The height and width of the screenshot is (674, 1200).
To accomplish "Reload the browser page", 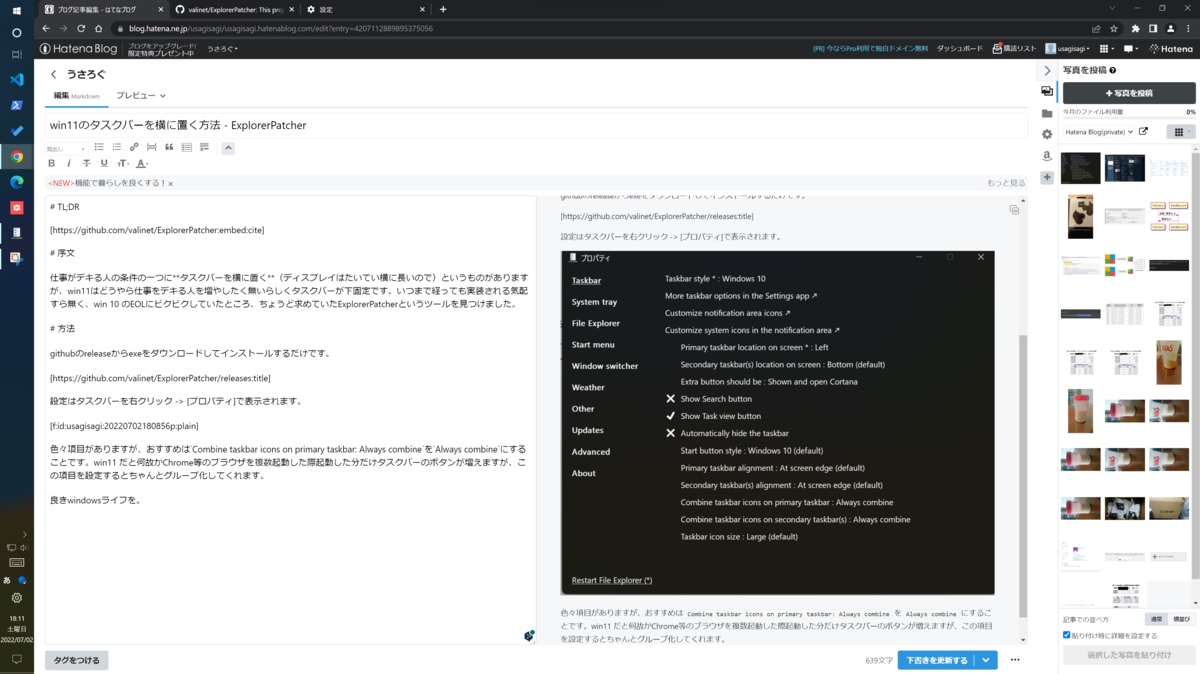I will [x=81, y=29].
